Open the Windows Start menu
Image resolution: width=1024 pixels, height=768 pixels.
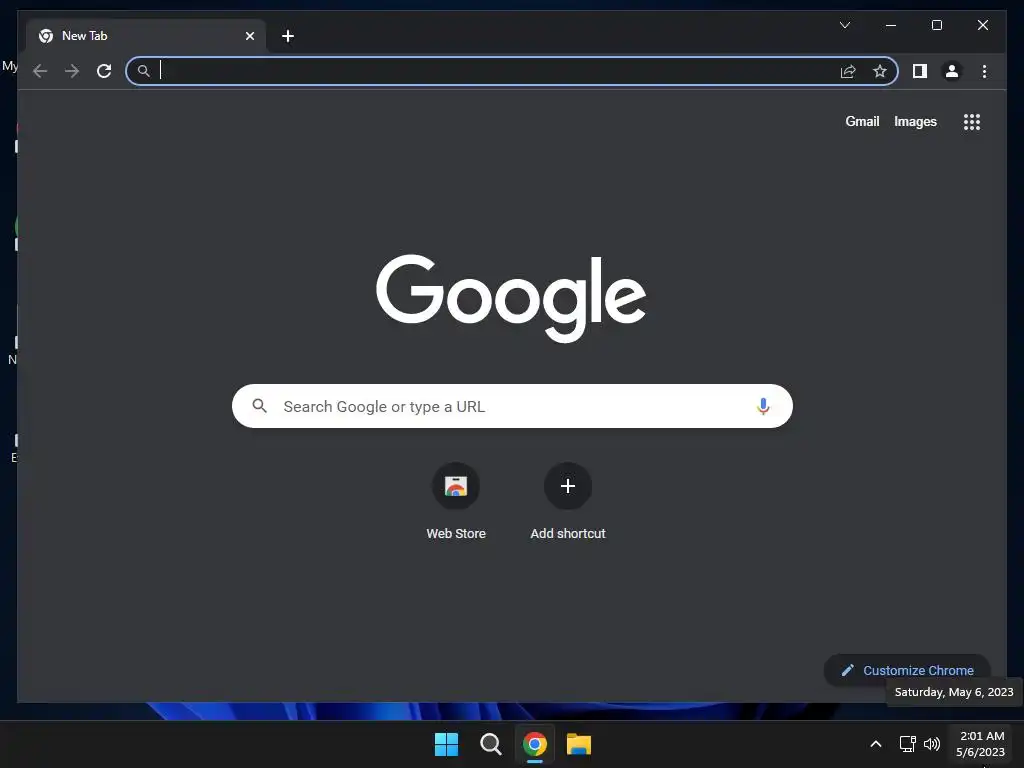tap(447, 744)
